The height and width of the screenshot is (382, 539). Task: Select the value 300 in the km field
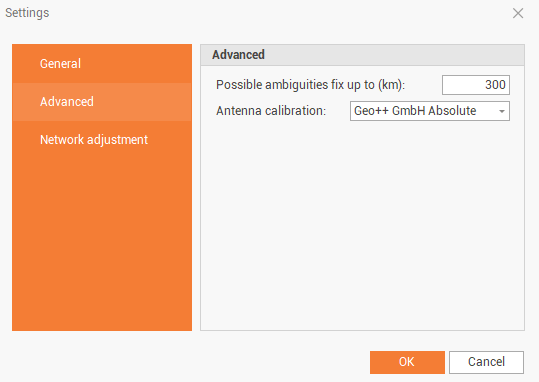pyautogui.click(x=495, y=85)
